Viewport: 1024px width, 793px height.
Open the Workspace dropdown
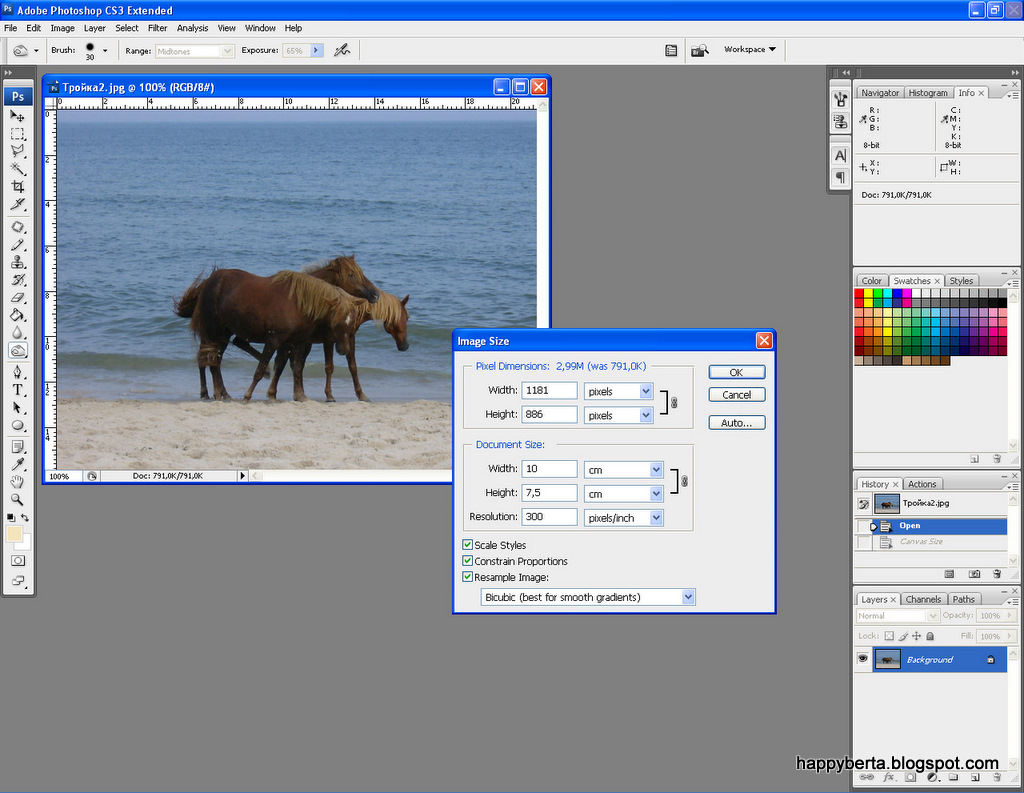[750, 50]
